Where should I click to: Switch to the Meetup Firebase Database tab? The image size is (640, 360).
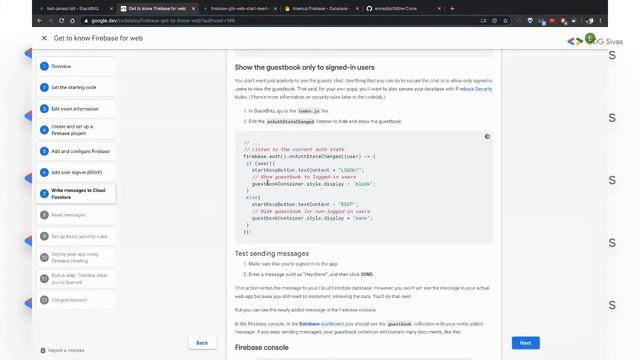tap(322, 8)
